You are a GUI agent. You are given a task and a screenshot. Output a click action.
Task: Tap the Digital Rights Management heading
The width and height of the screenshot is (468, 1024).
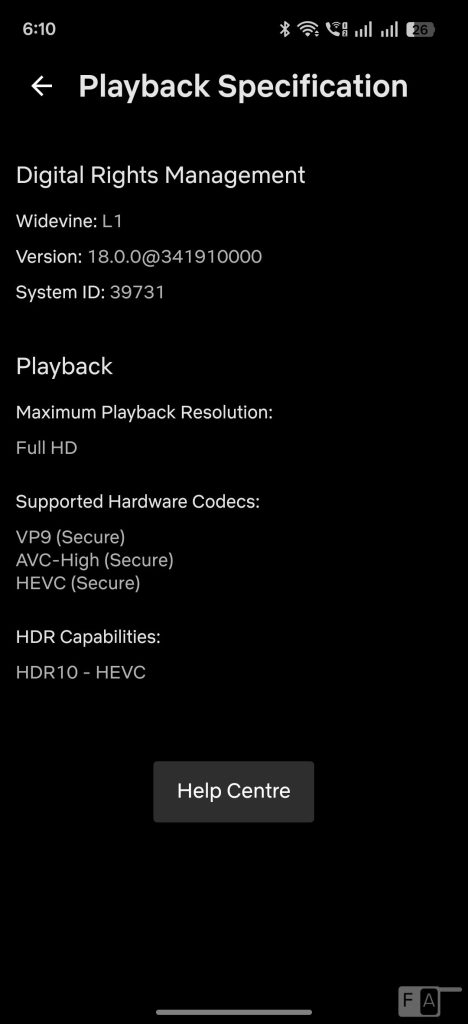tap(161, 175)
